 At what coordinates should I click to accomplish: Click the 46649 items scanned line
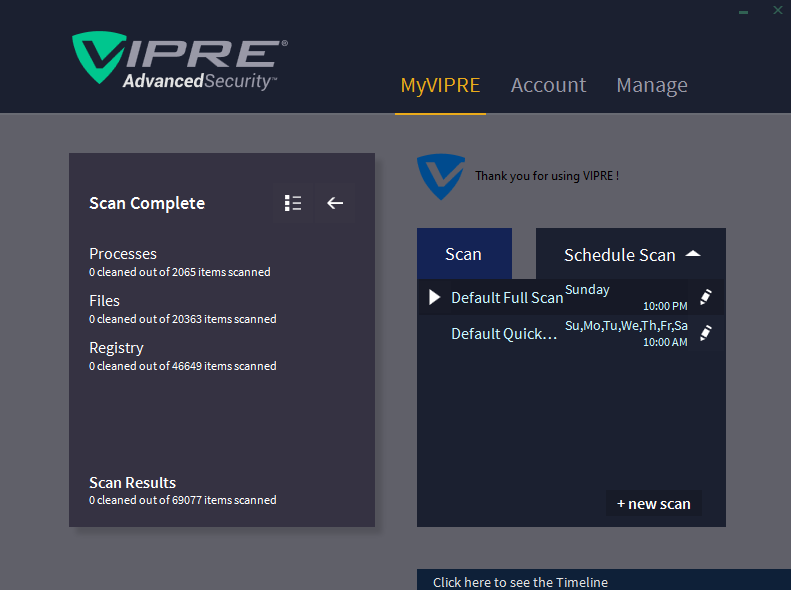coord(183,366)
